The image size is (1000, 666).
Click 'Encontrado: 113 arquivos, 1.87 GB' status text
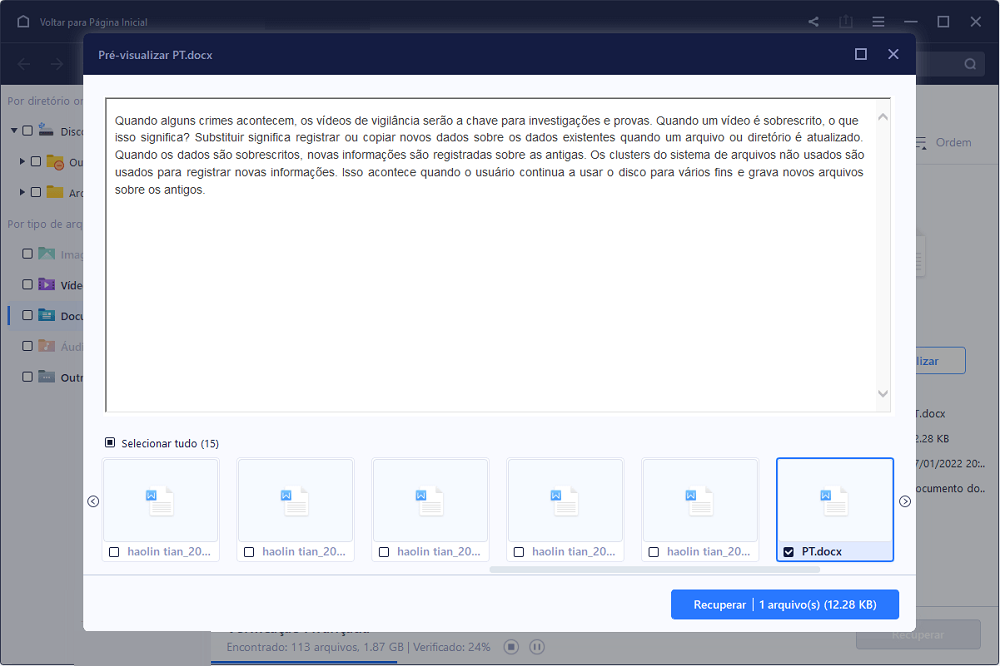[x=315, y=647]
